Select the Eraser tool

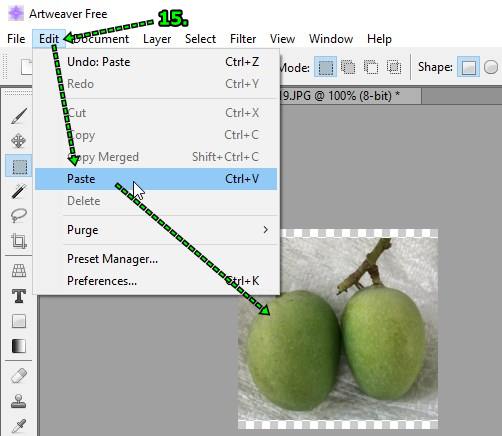point(19,376)
